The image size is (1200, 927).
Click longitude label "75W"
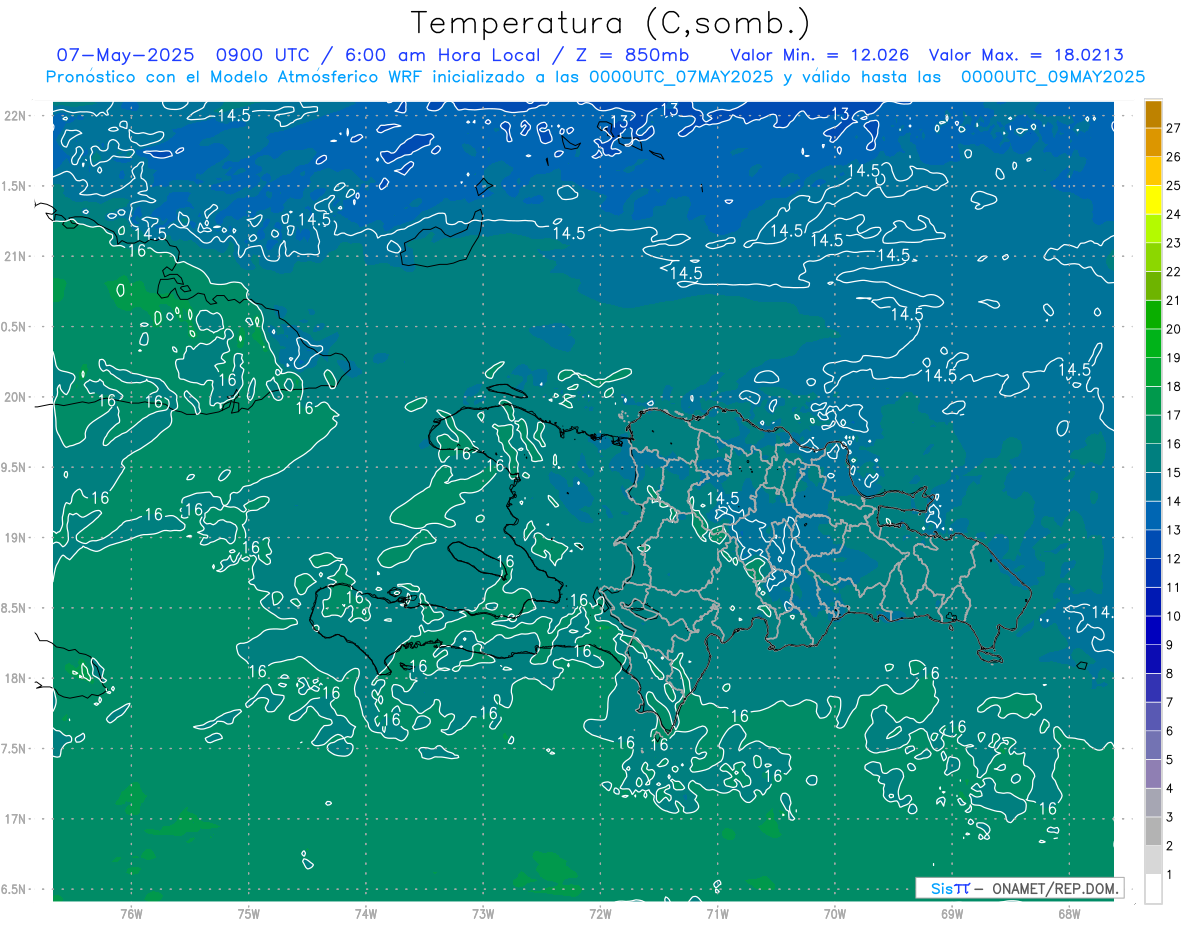pyautogui.click(x=248, y=913)
